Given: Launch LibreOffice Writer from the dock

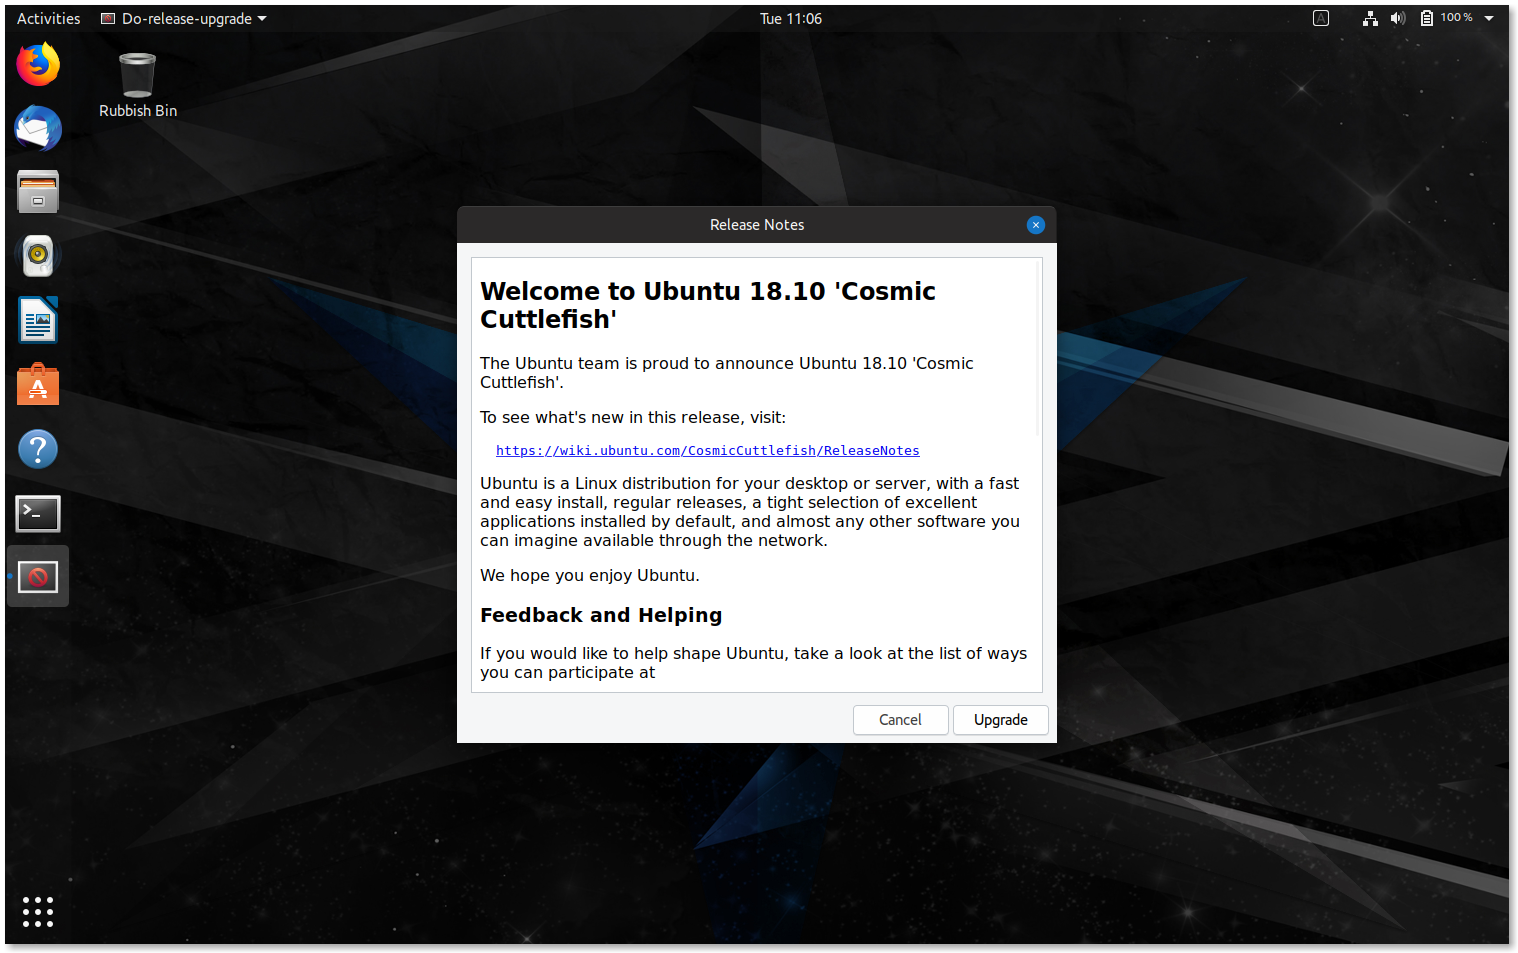Looking at the screenshot, I should coord(38,320).
